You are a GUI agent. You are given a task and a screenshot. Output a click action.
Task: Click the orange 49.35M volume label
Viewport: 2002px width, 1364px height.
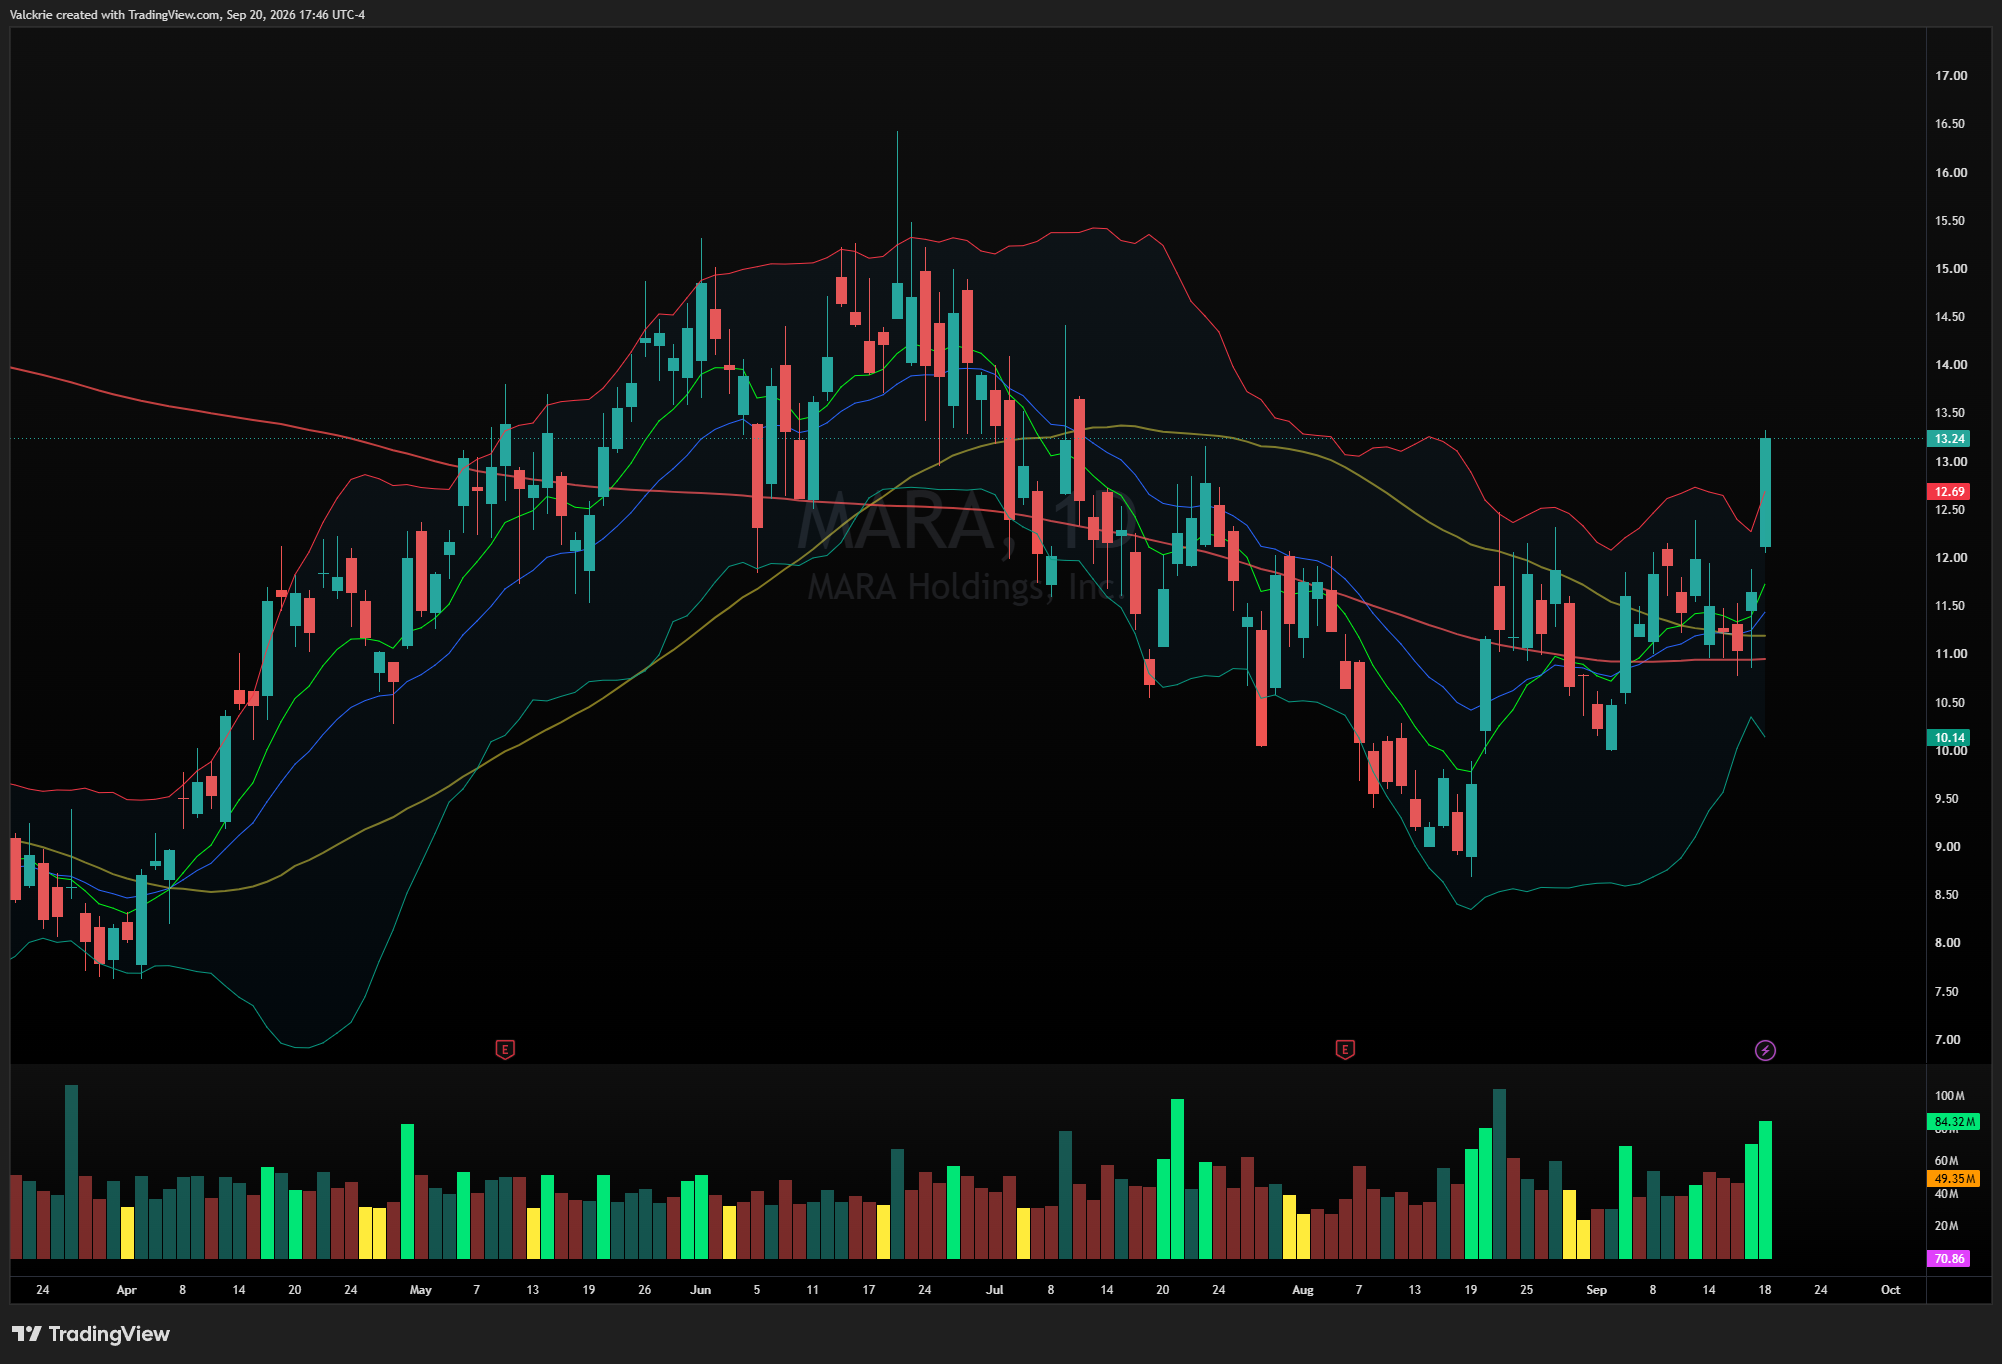(x=1954, y=1179)
